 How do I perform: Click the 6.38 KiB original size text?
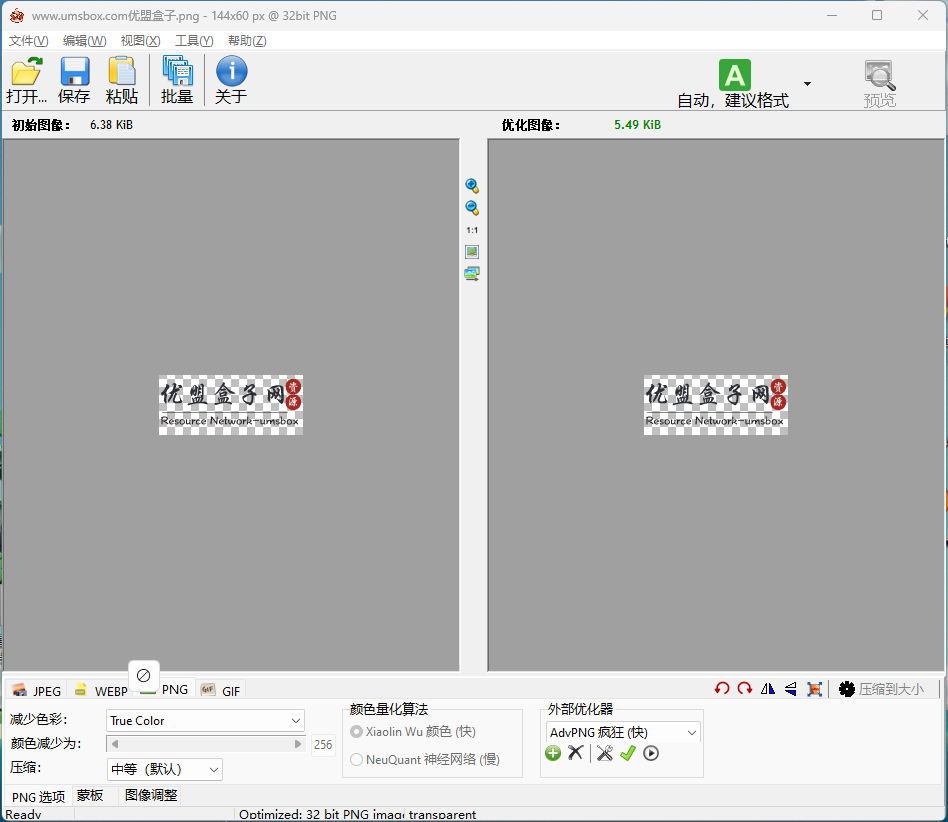pos(111,125)
